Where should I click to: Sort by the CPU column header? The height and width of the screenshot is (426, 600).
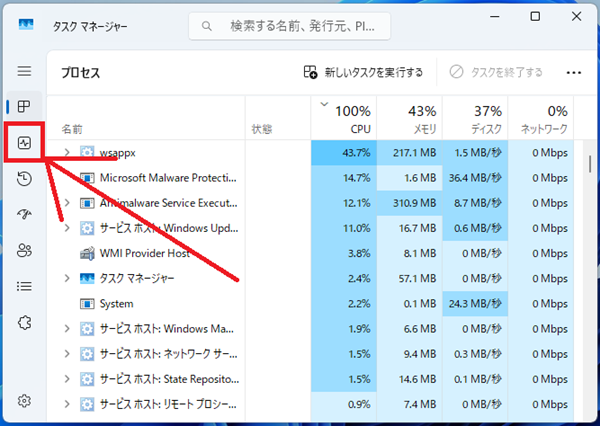tap(344, 118)
